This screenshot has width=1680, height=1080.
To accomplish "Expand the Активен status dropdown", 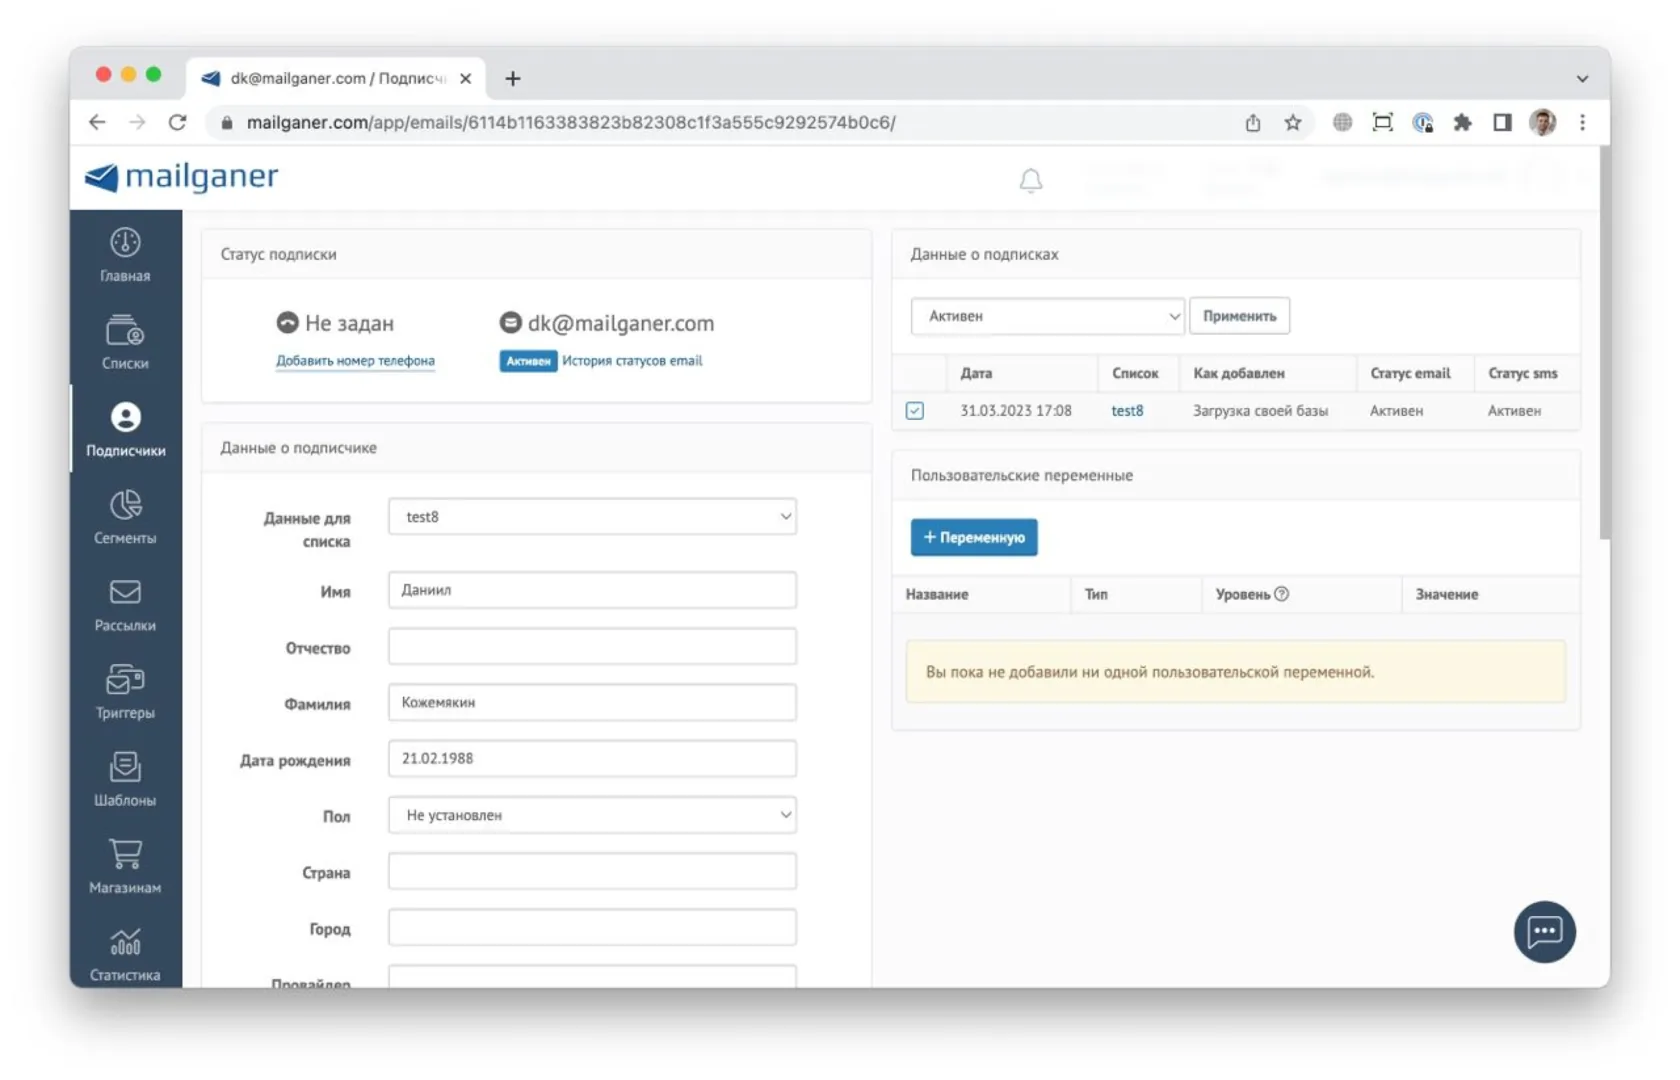I will click(1047, 316).
